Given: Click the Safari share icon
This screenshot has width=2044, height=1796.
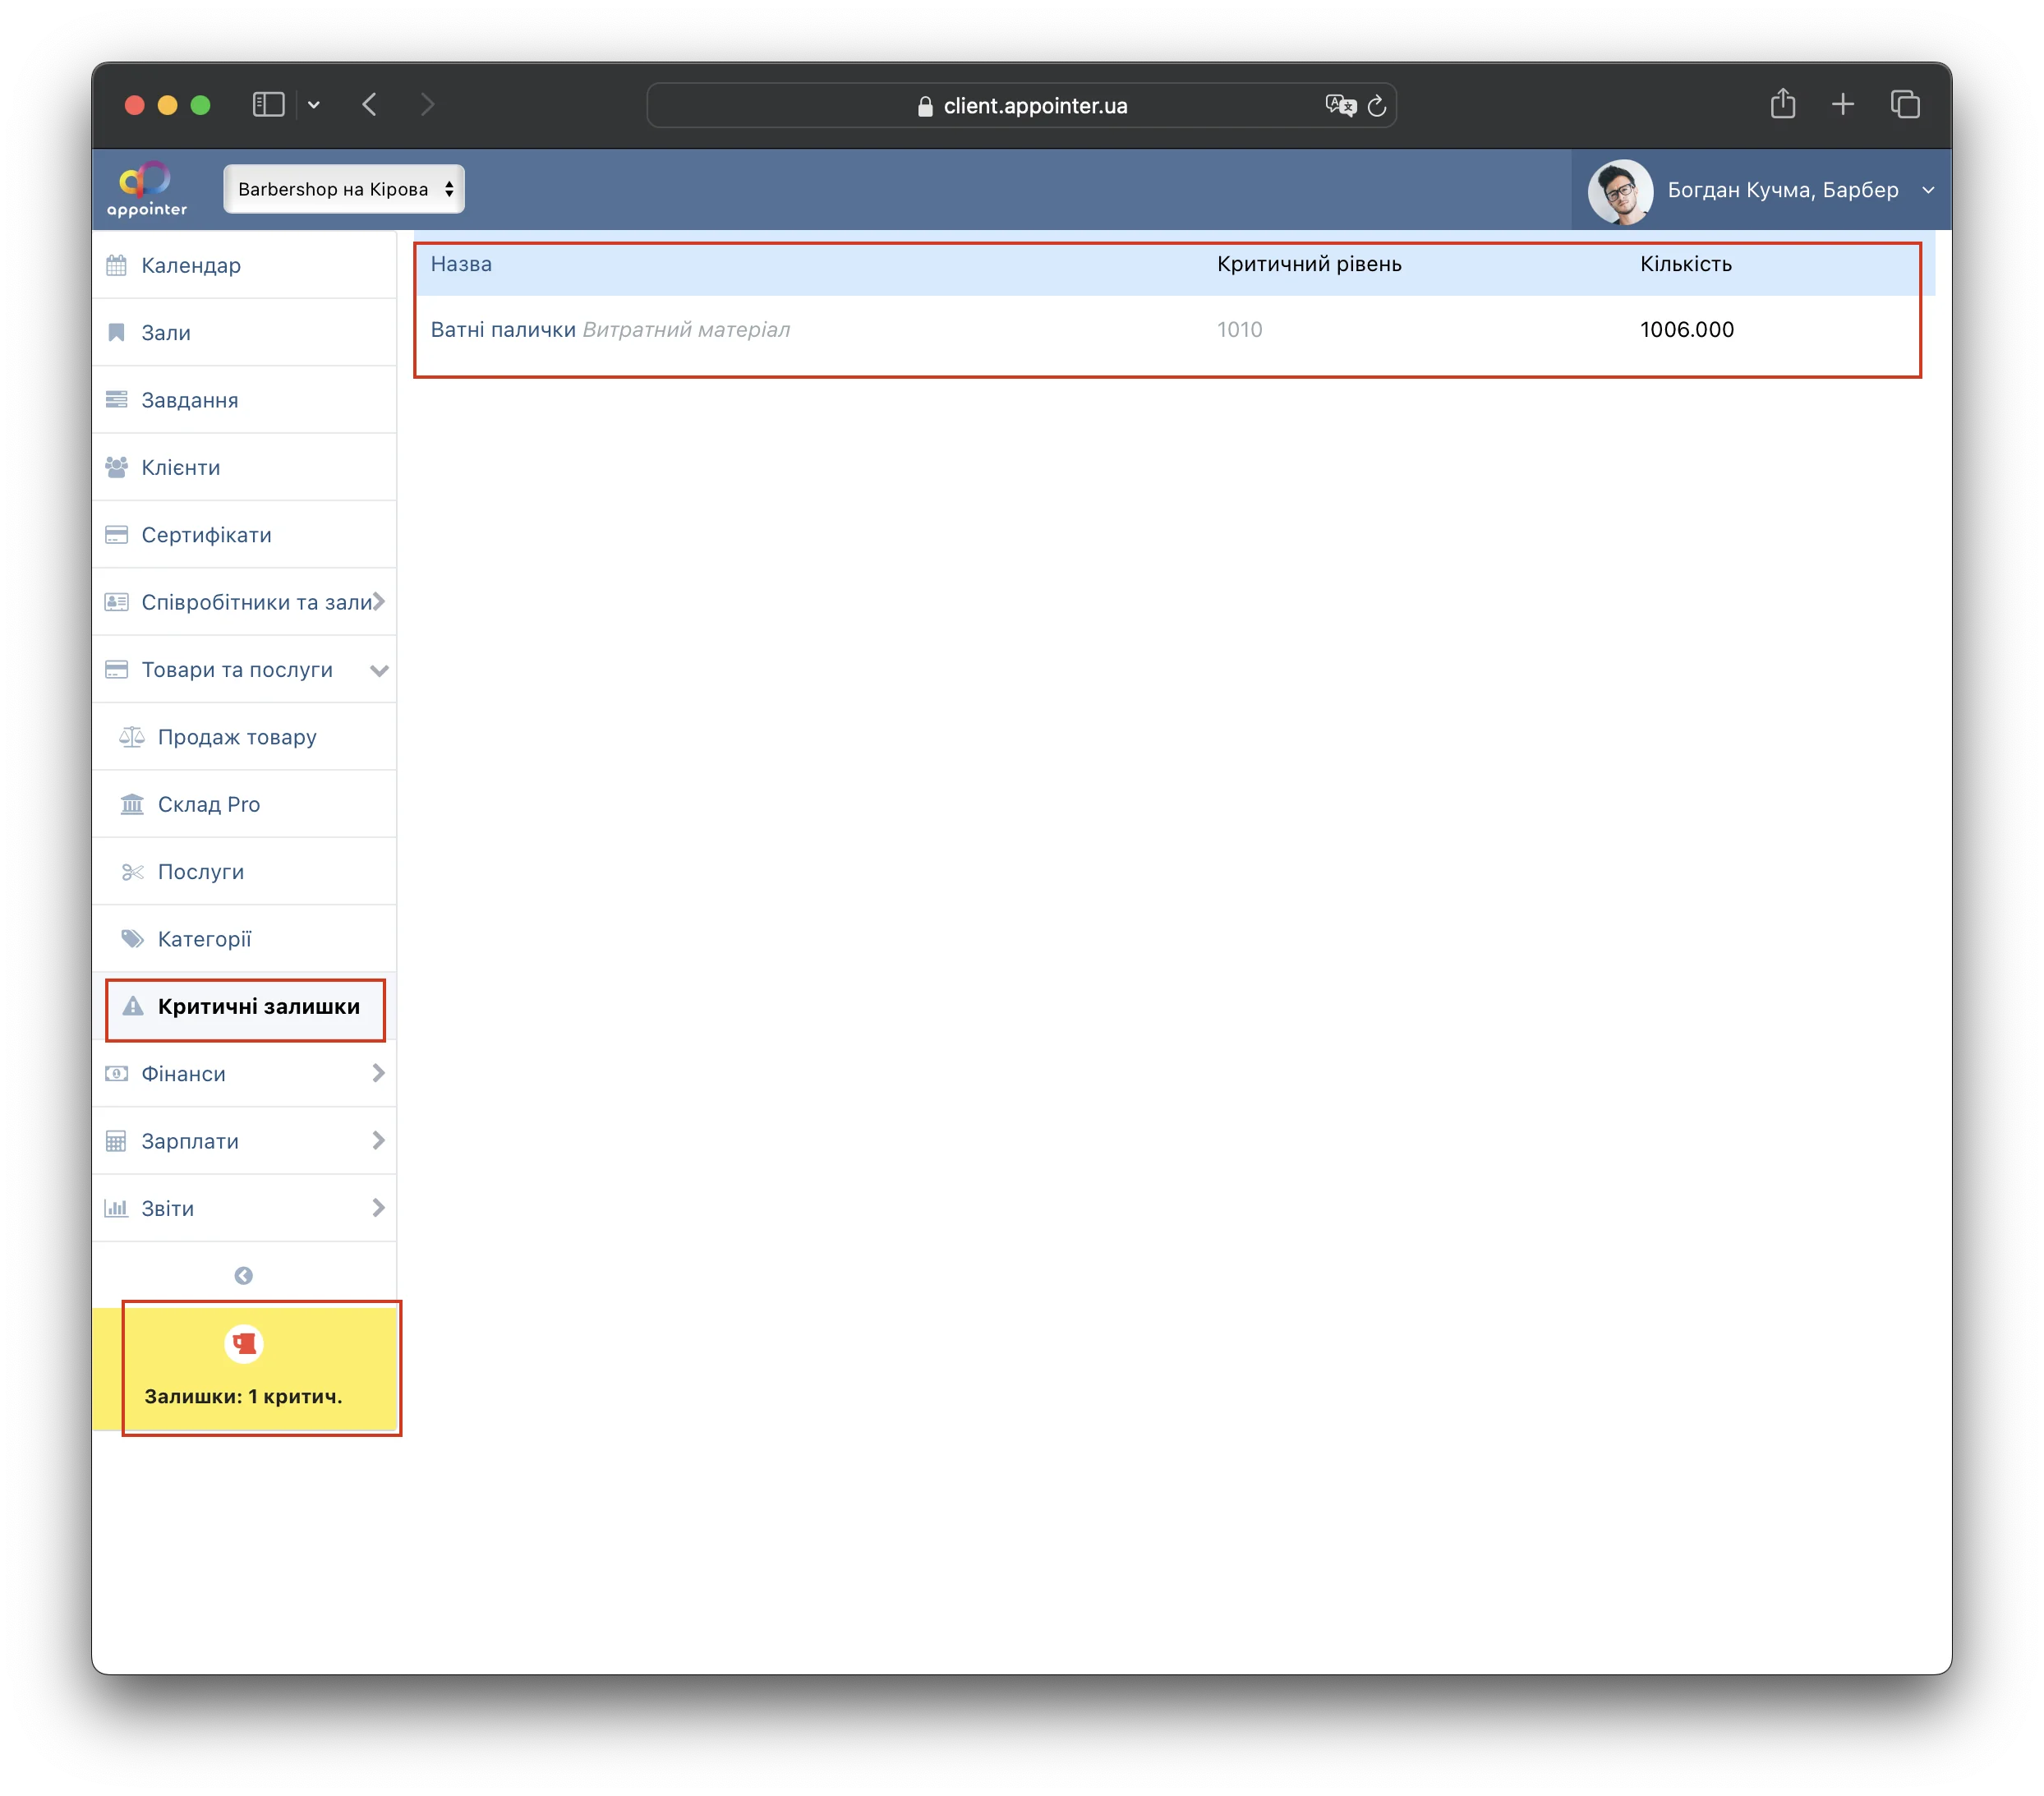Looking at the screenshot, I should click(1782, 103).
